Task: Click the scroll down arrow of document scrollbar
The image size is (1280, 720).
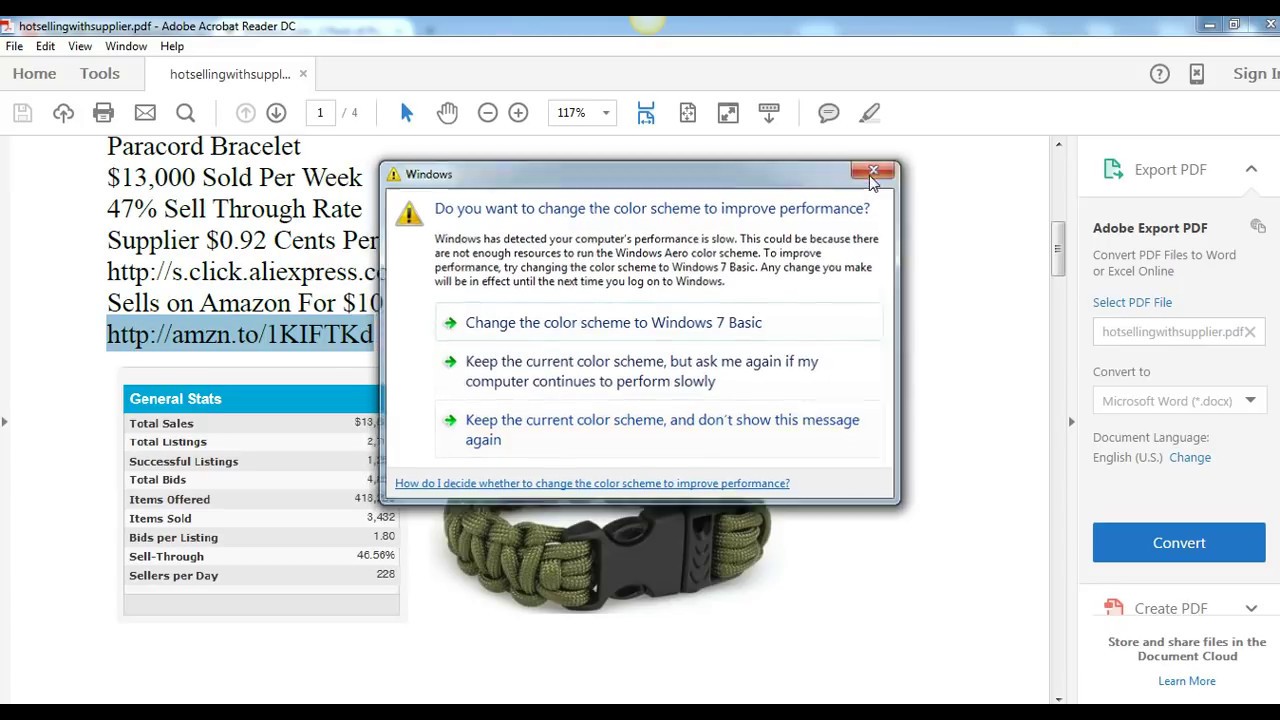Action: (x=1058, y=697)
